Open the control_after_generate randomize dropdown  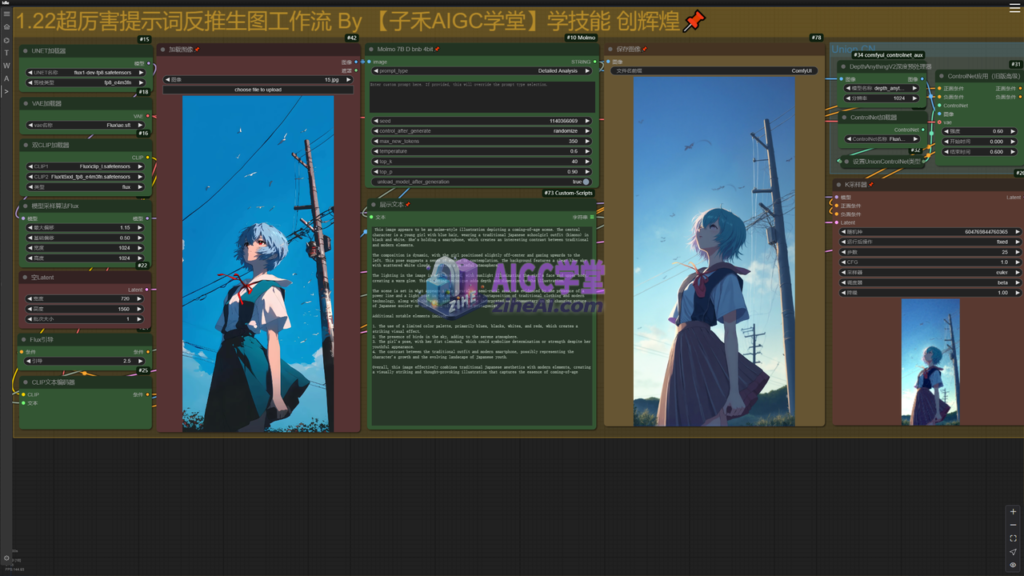click(x=483, y=131)
